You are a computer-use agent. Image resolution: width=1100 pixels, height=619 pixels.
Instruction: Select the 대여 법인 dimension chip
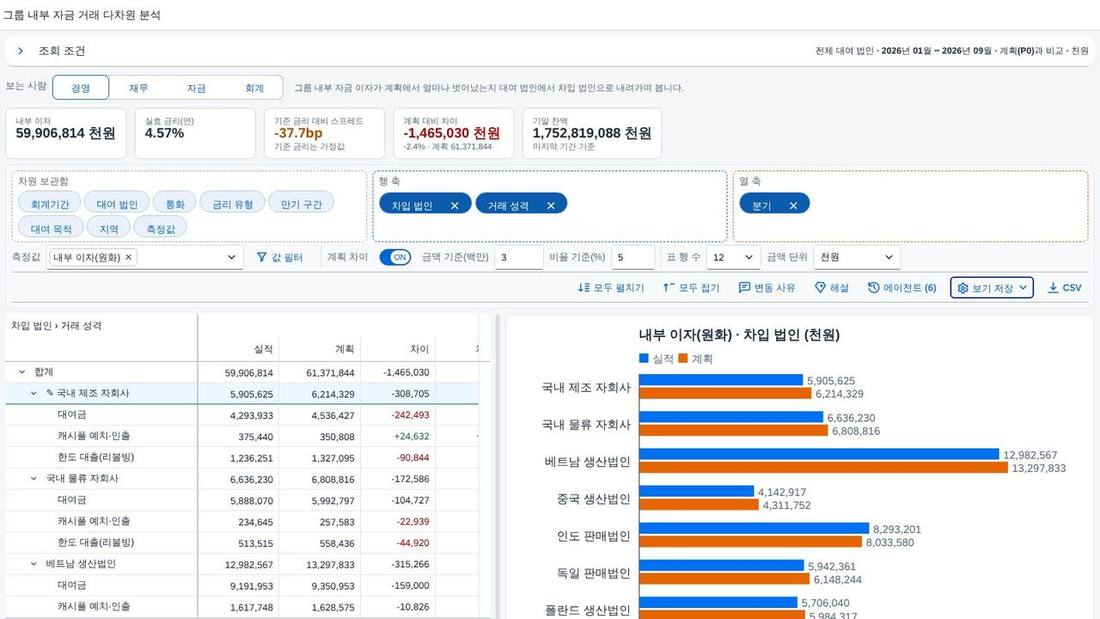click(117, 204)
